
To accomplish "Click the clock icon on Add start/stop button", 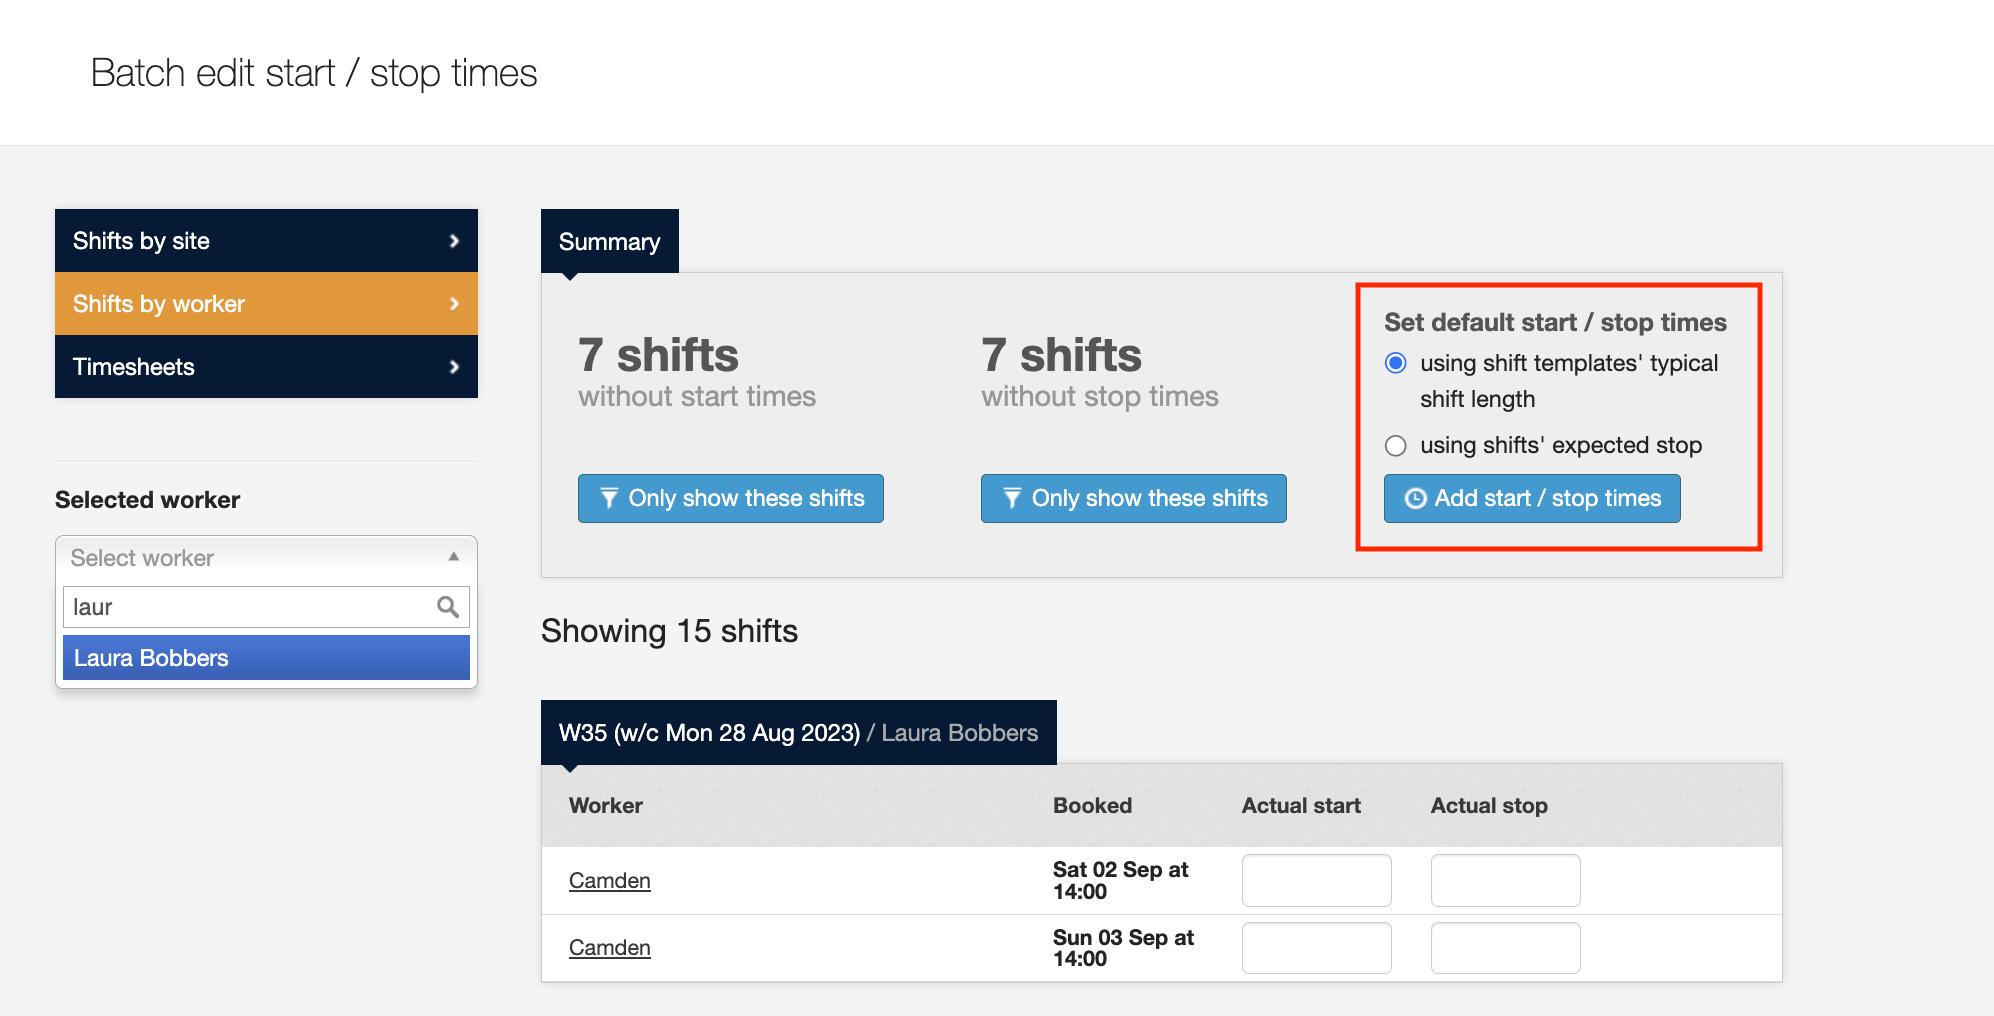I will click(x=1415, y=499).
